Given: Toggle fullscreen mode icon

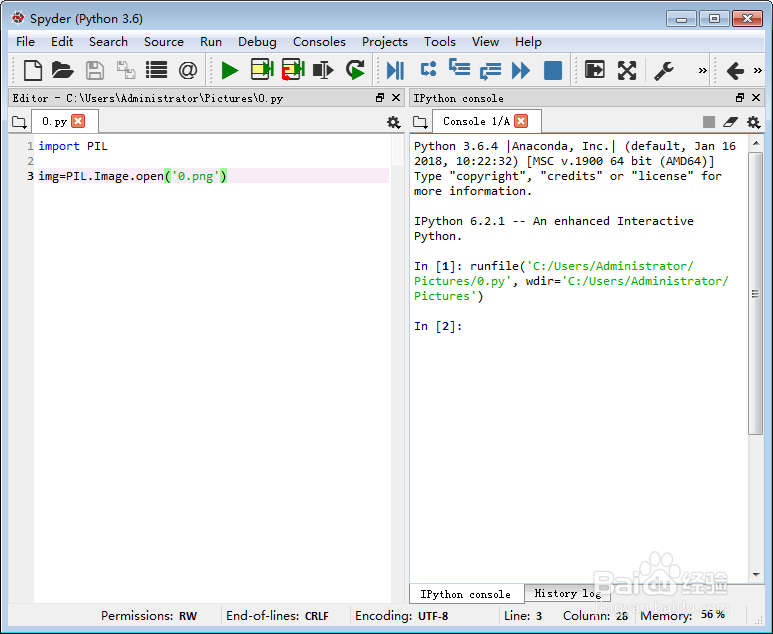Looking at the screenshot, I should pyautogui.click(x=627, y=70).
